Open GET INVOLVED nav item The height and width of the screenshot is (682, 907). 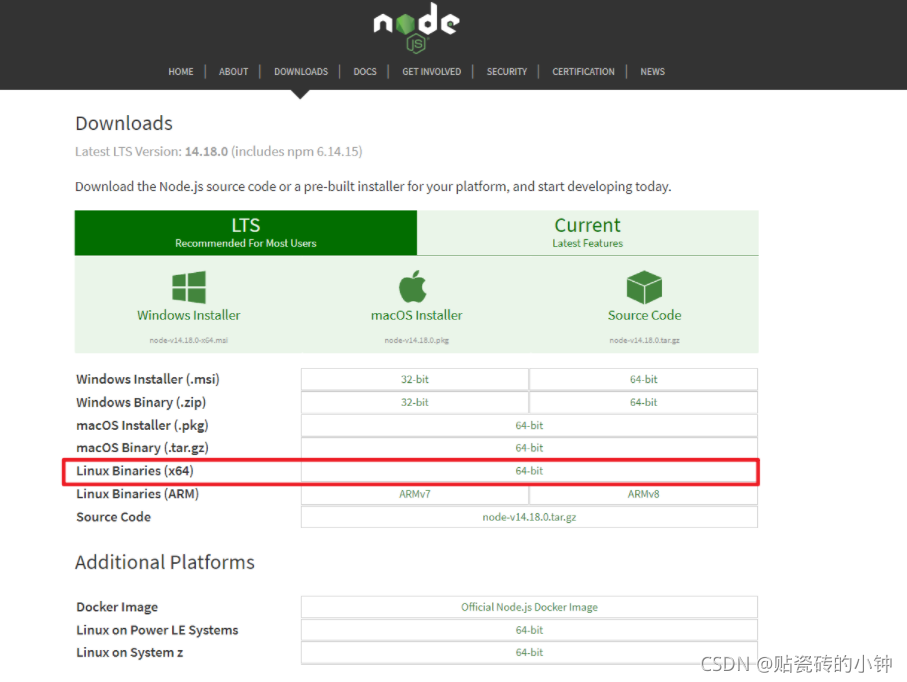point(432,72)
